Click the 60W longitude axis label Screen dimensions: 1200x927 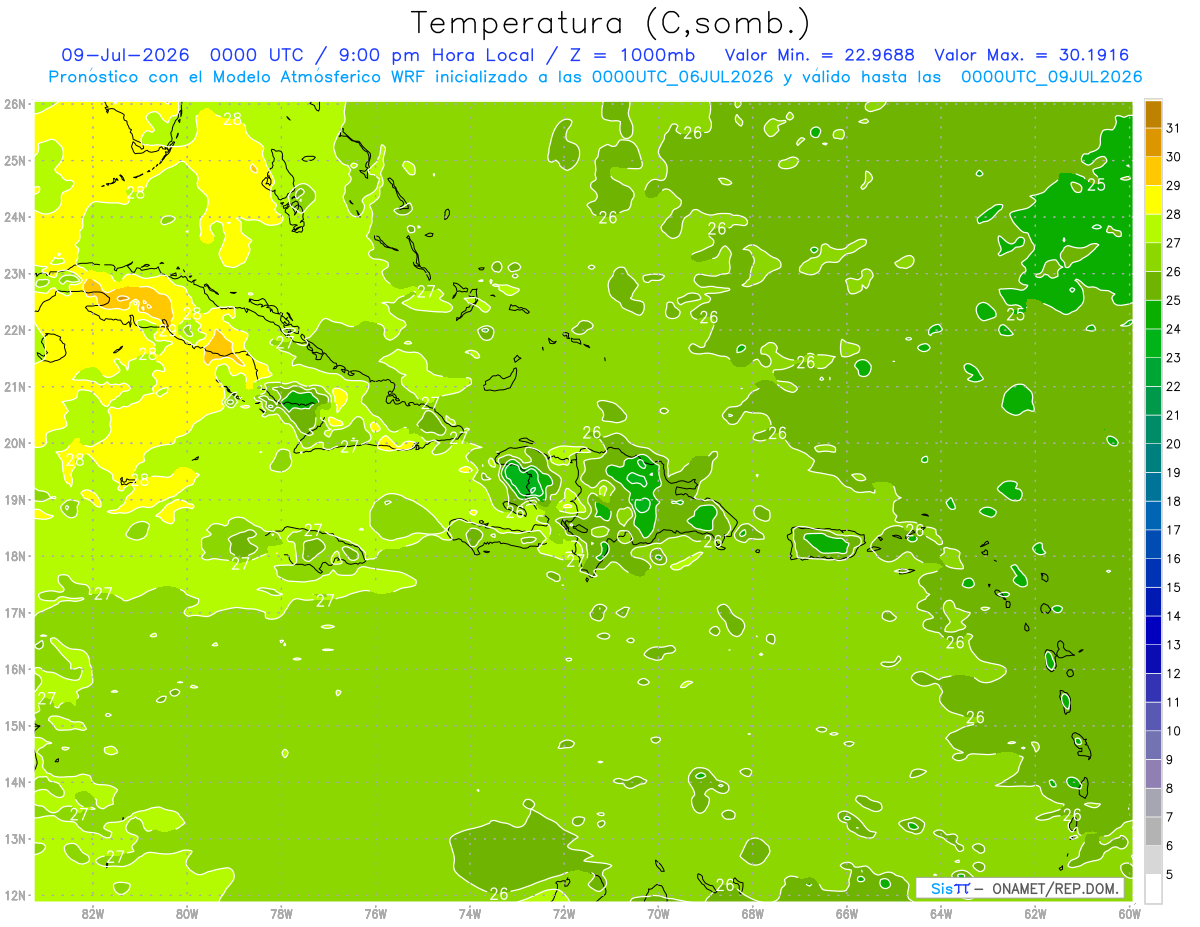[1129, 913]
